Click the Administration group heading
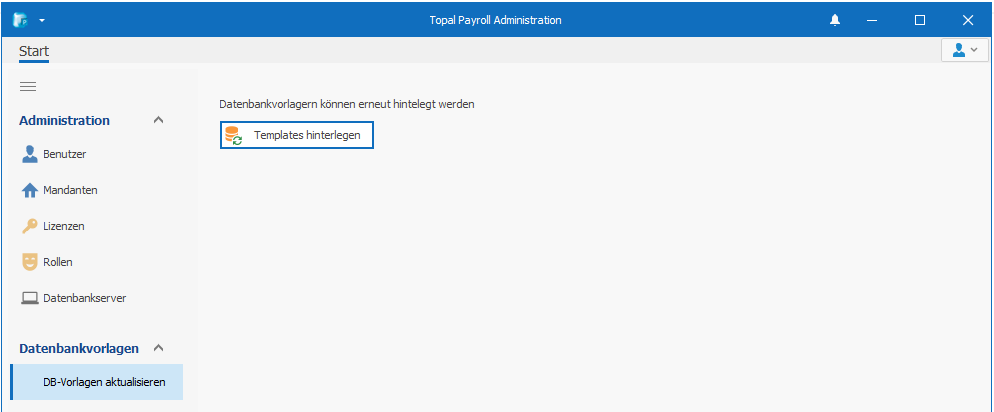 (x=64, y=120)
